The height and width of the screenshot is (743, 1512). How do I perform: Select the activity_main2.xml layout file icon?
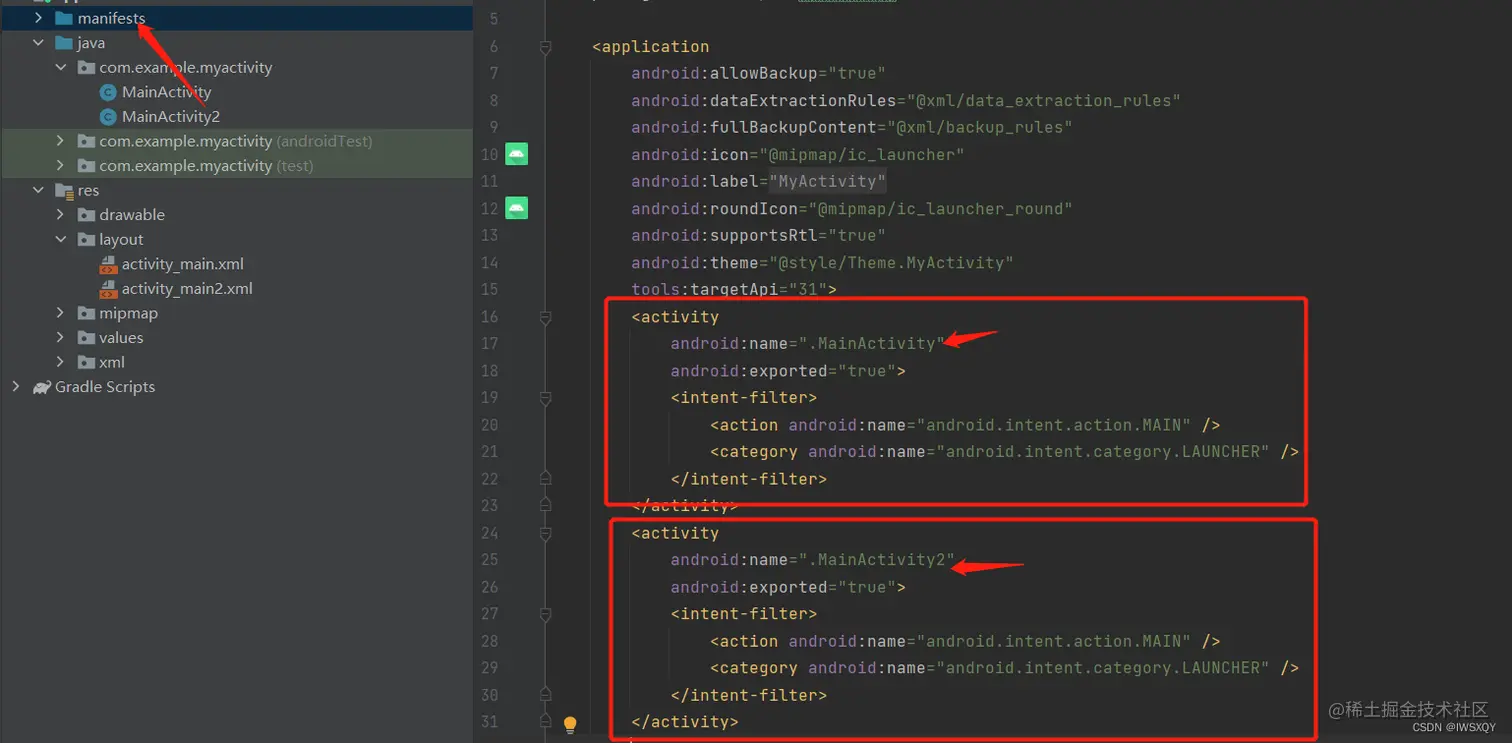point(108,289)
